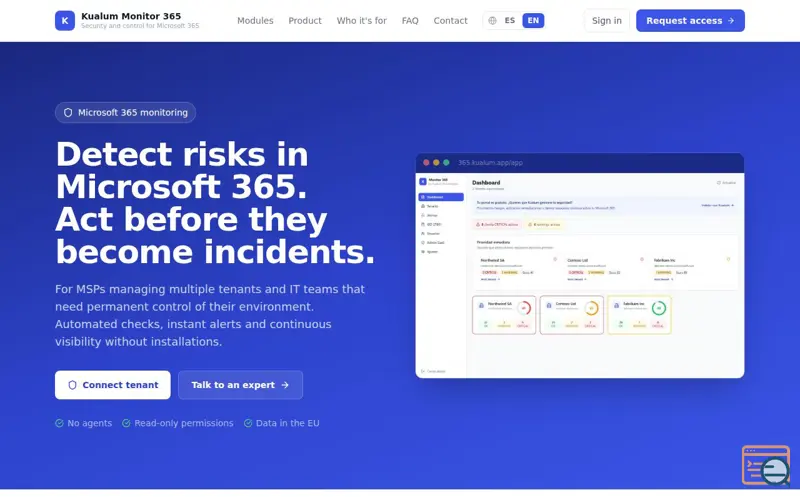Click the dashboard preview's 365.kualum.app/app address
This screenshot has width=800, height=500.
pos(490,163)
